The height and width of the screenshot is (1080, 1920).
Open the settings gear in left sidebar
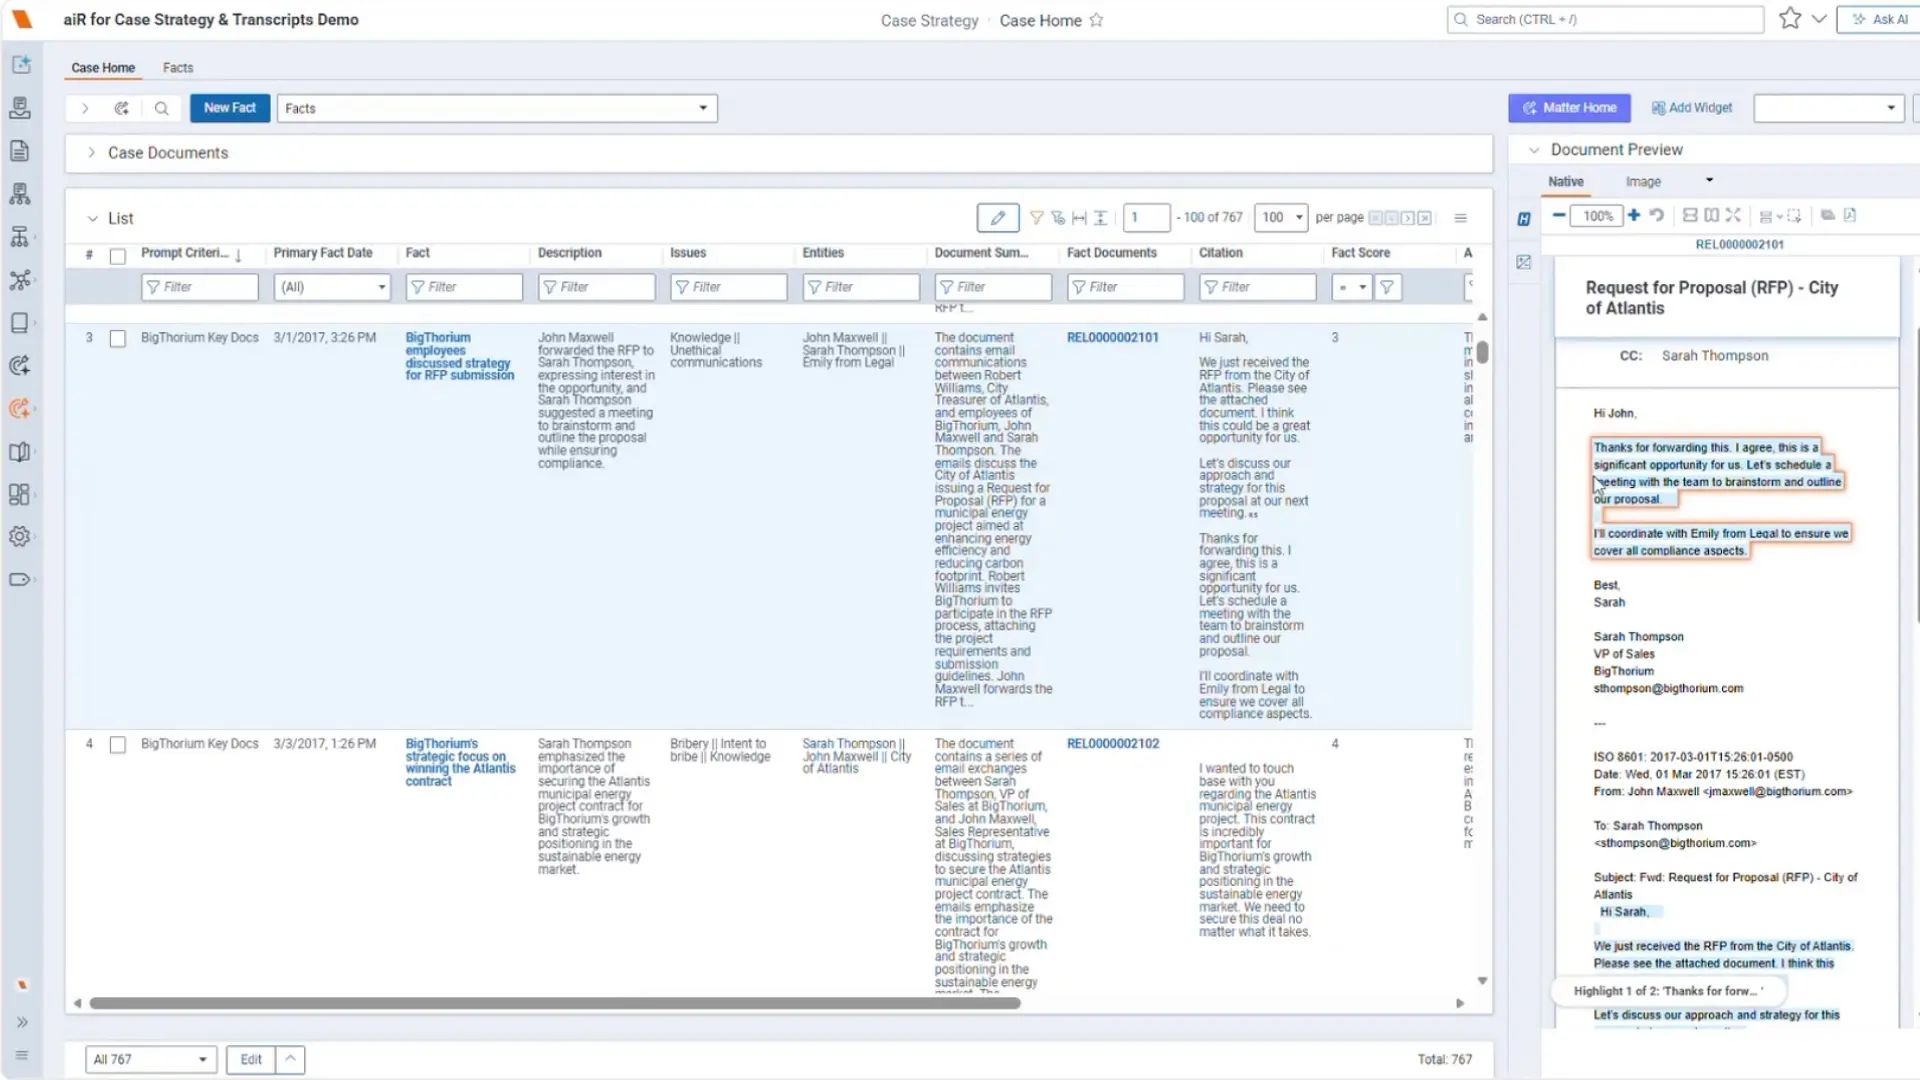pyautogui.click(x=20, y=537)
